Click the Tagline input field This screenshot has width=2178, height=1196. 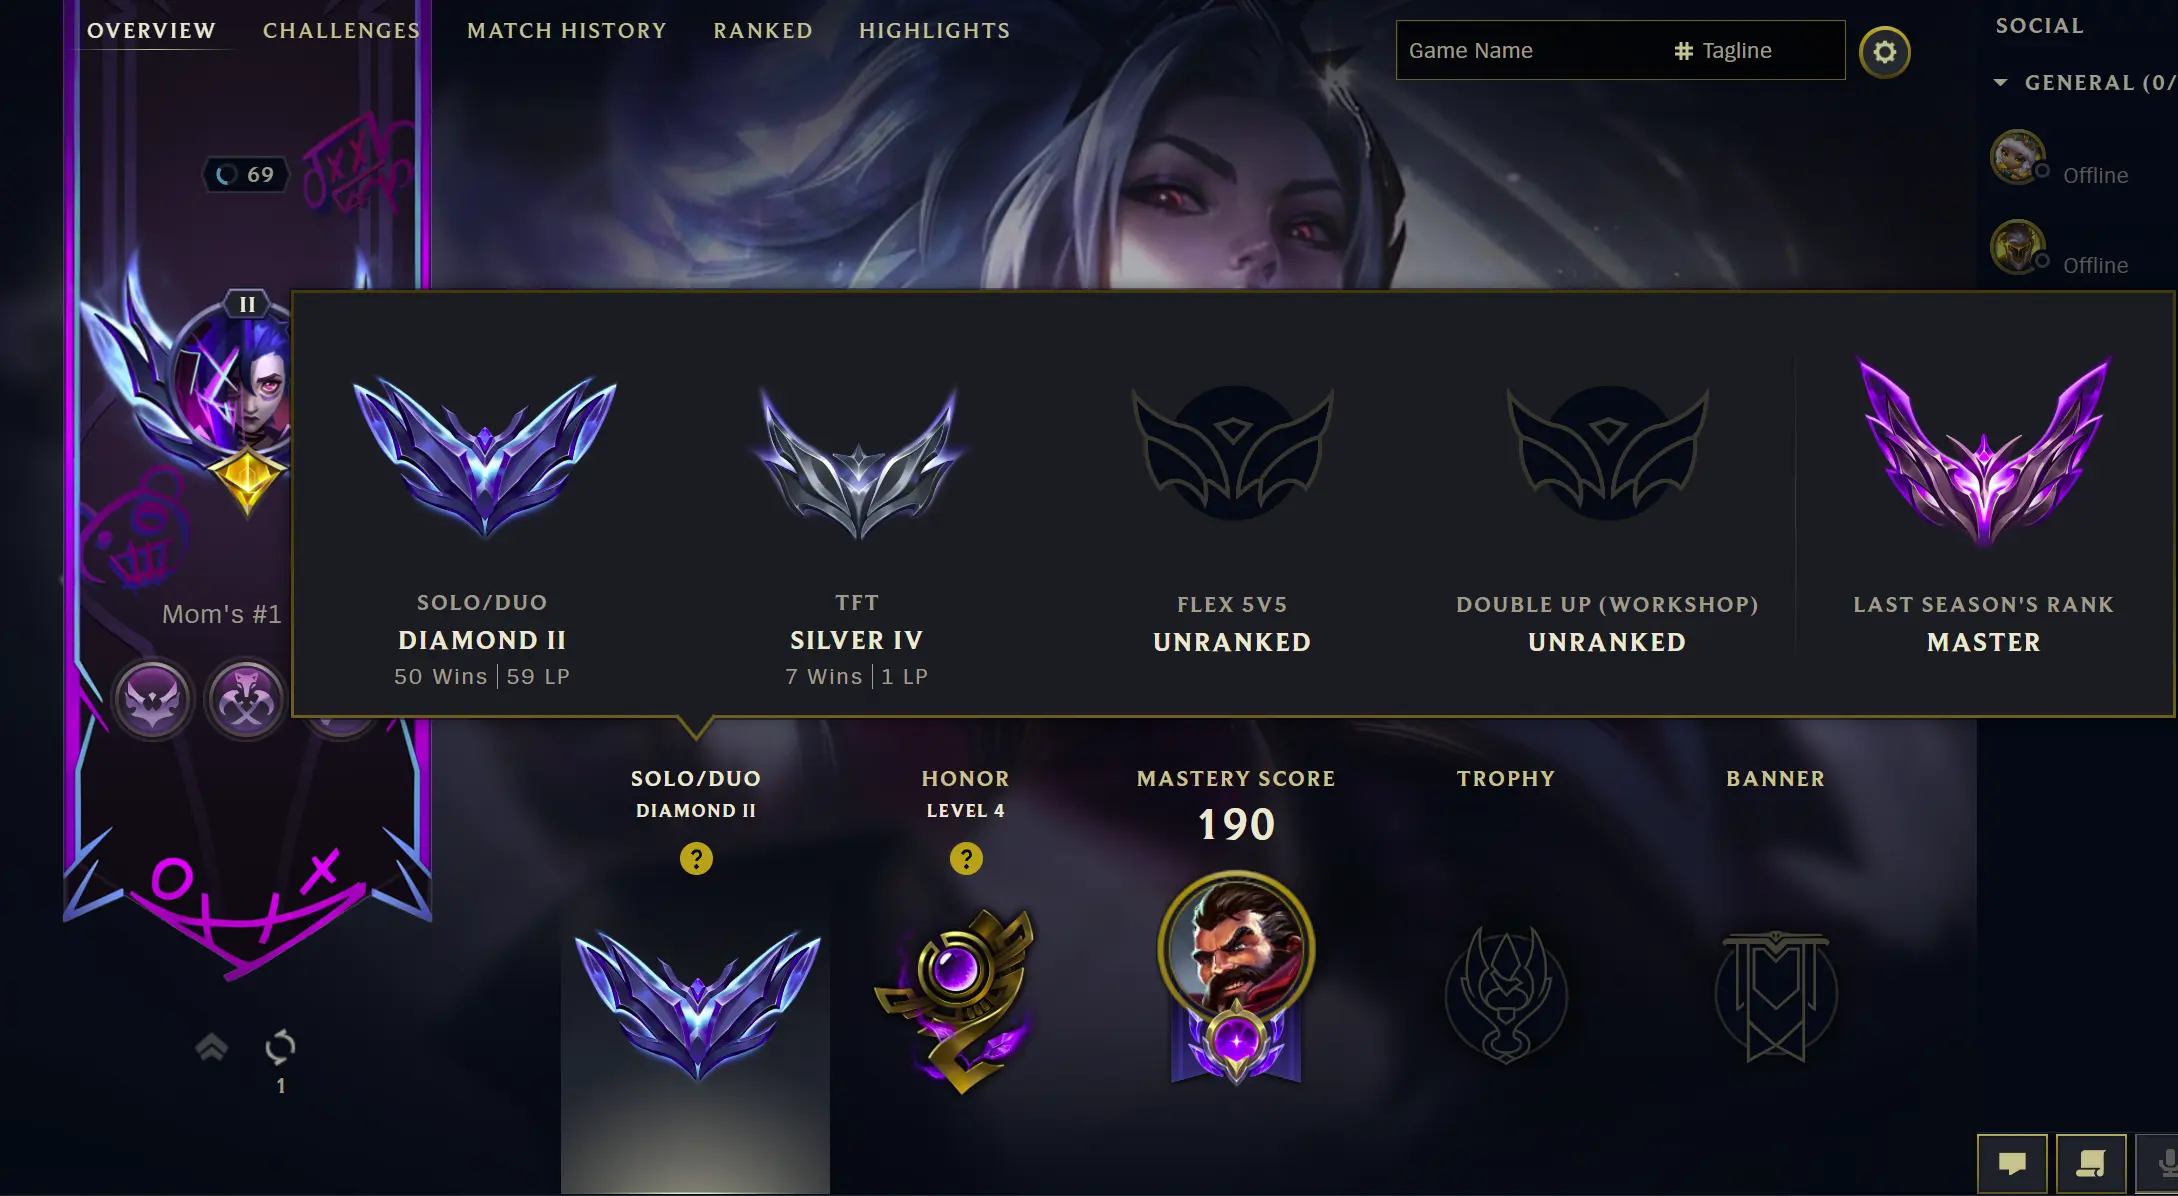coord(1756,50)
